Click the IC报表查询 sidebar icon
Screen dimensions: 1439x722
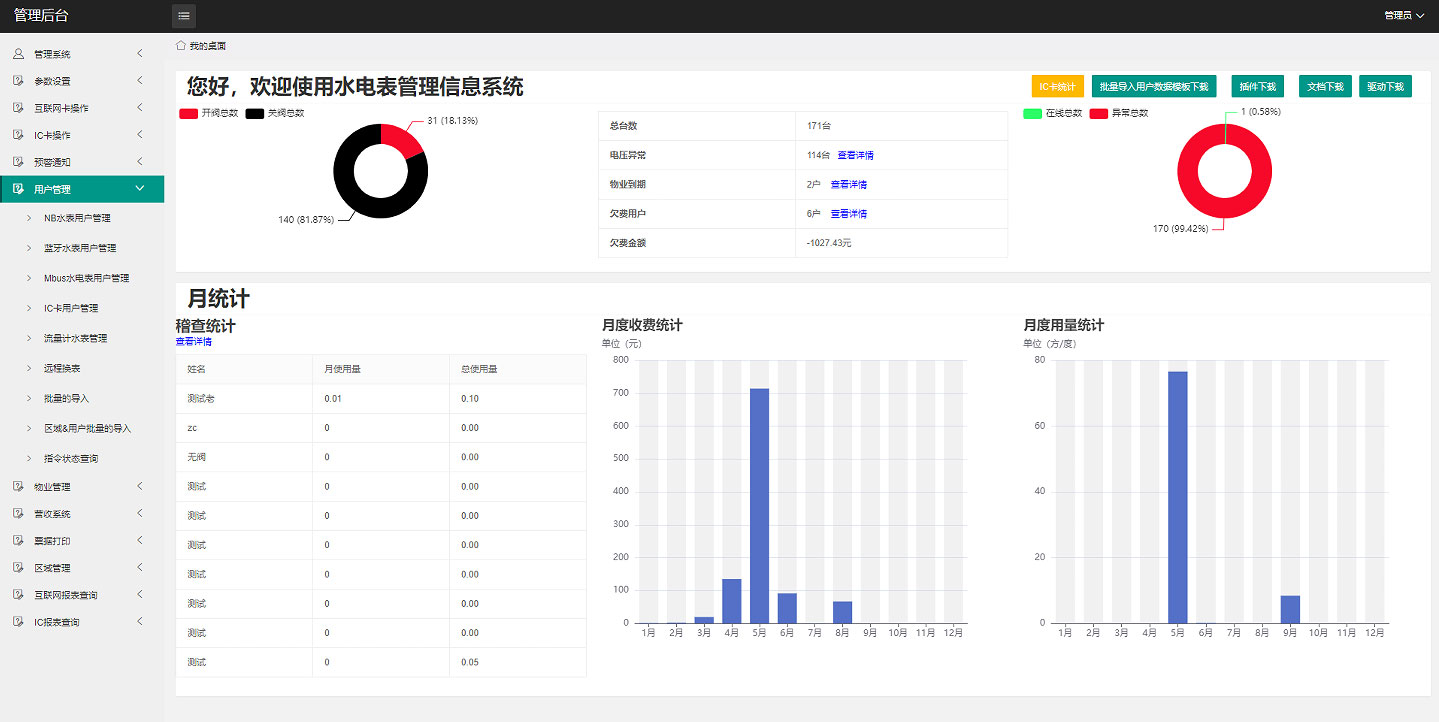point(18,622)
